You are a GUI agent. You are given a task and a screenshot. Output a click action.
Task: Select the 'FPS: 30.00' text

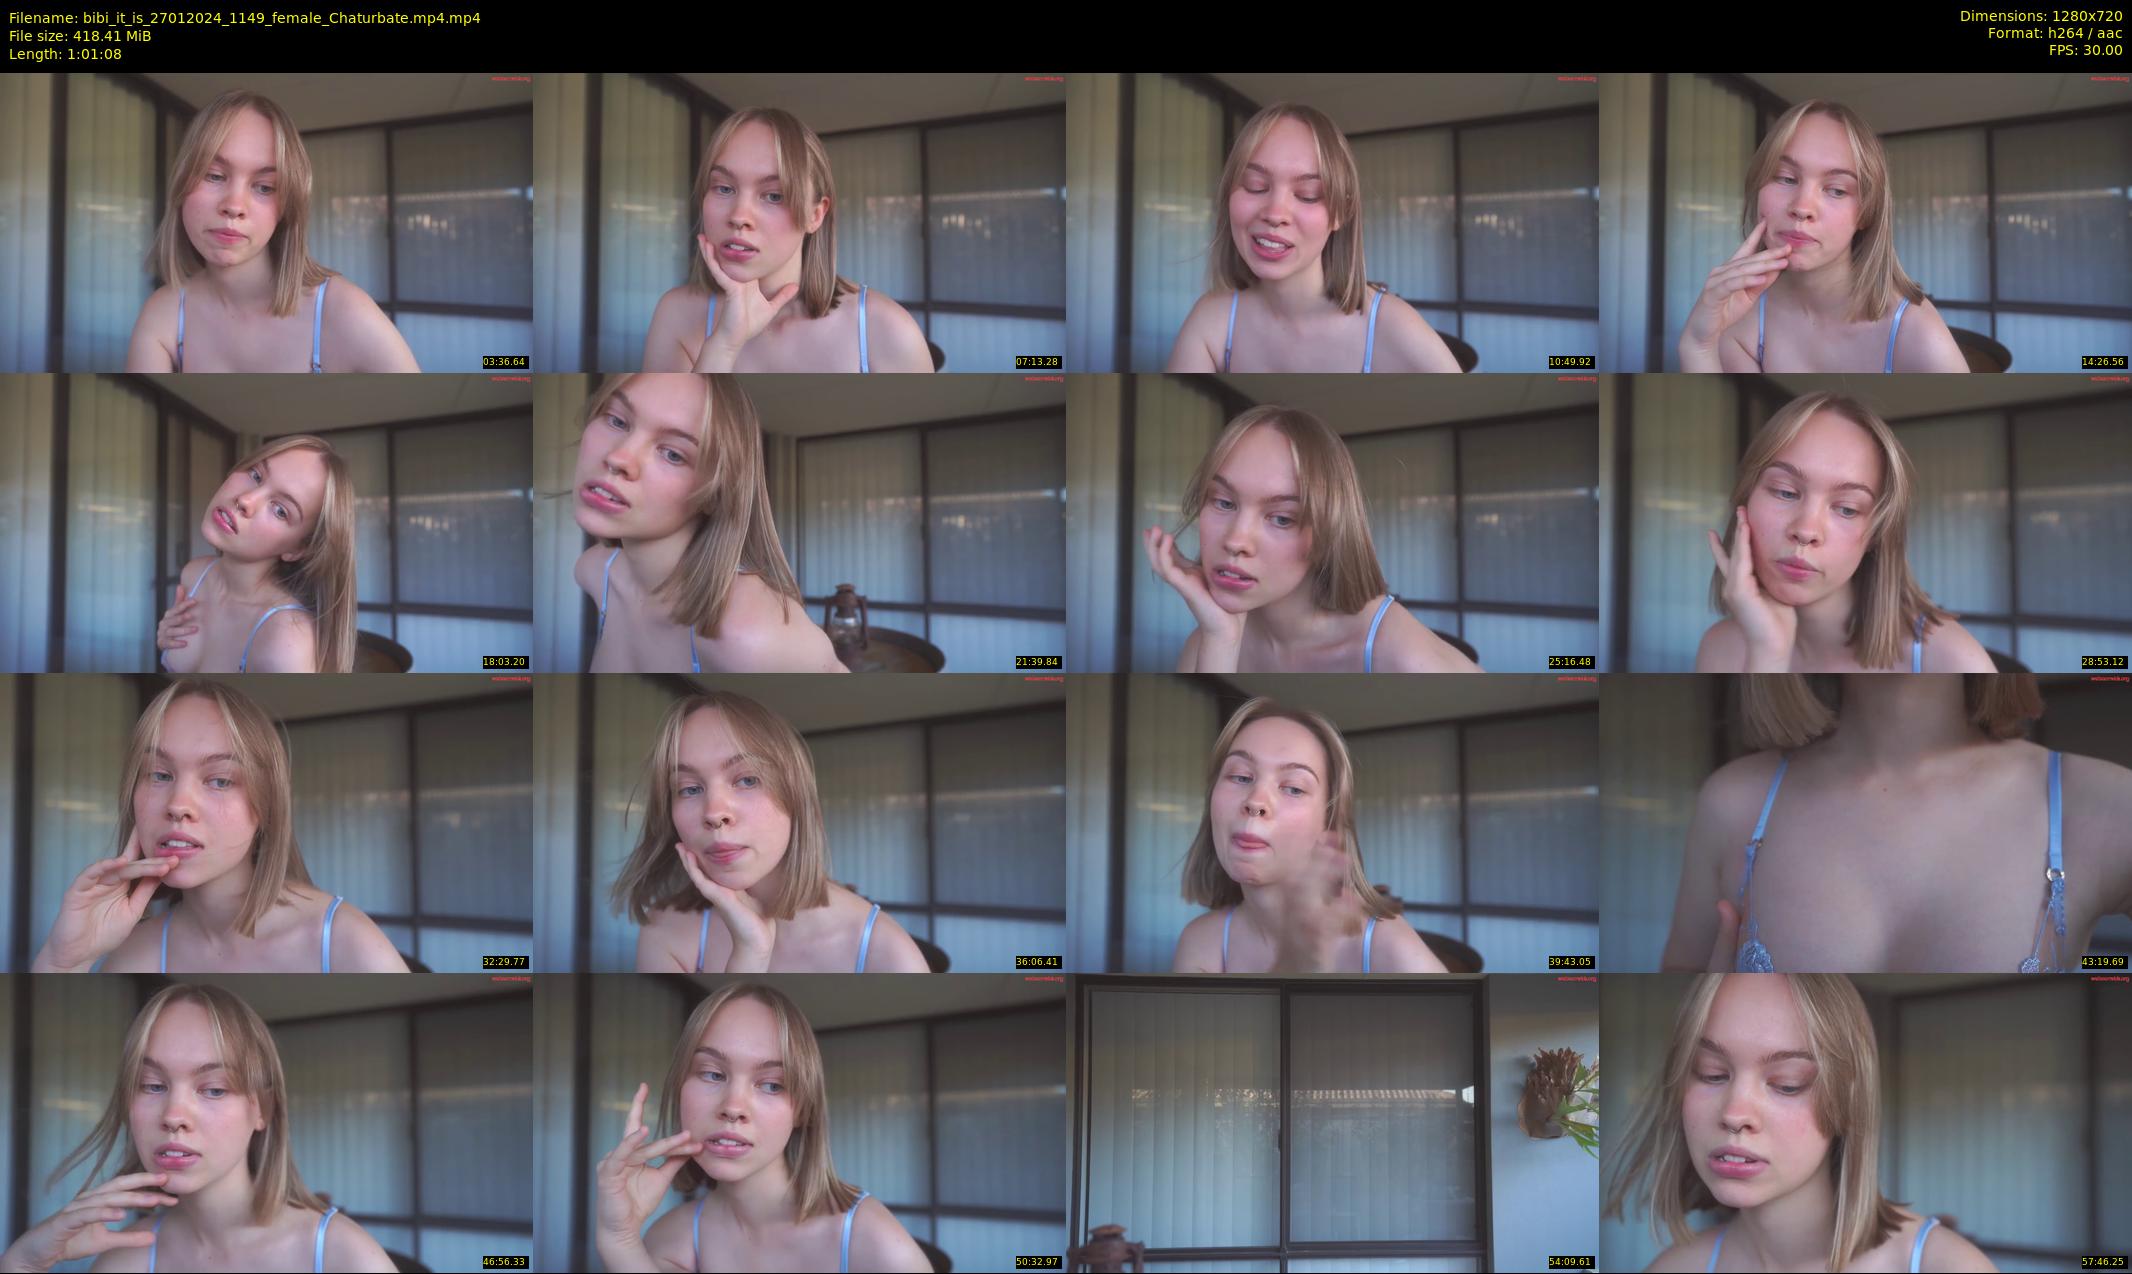[2085, 50]
